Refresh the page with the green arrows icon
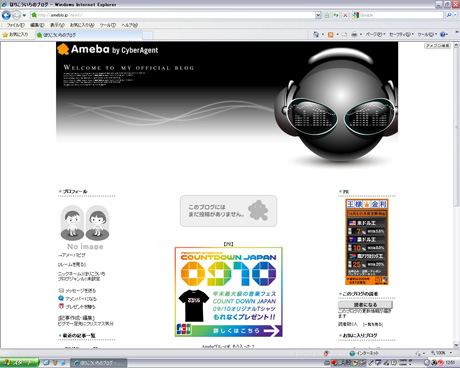The height and width of the screenshot is (368, 460). coord(336,15)
